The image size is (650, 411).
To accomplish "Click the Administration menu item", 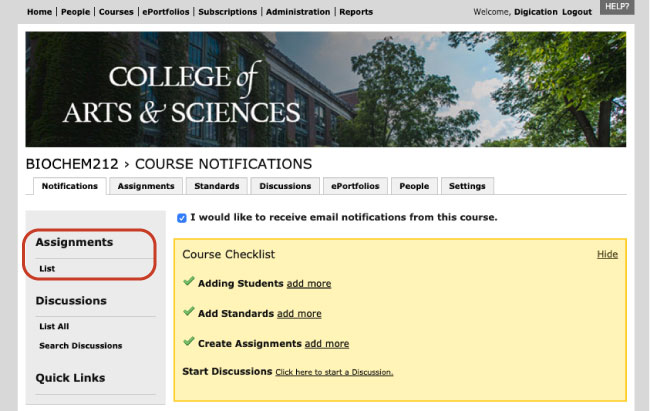I will (298, 12).
